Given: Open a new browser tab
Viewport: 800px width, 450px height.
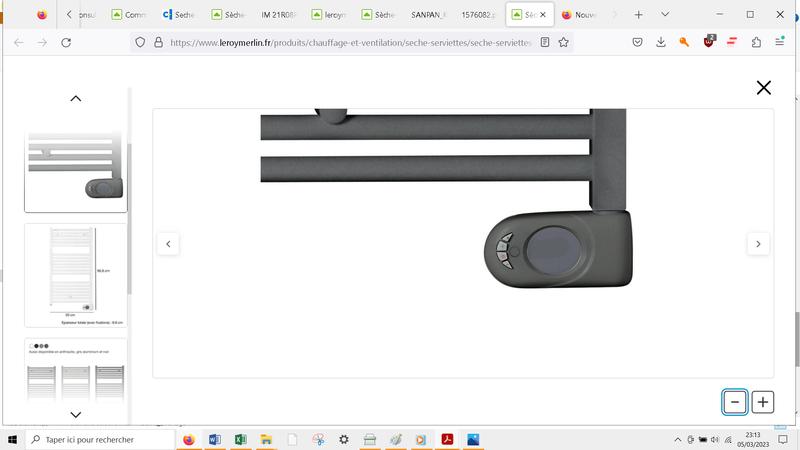Looking at the screenshot, I should (638, 15).
